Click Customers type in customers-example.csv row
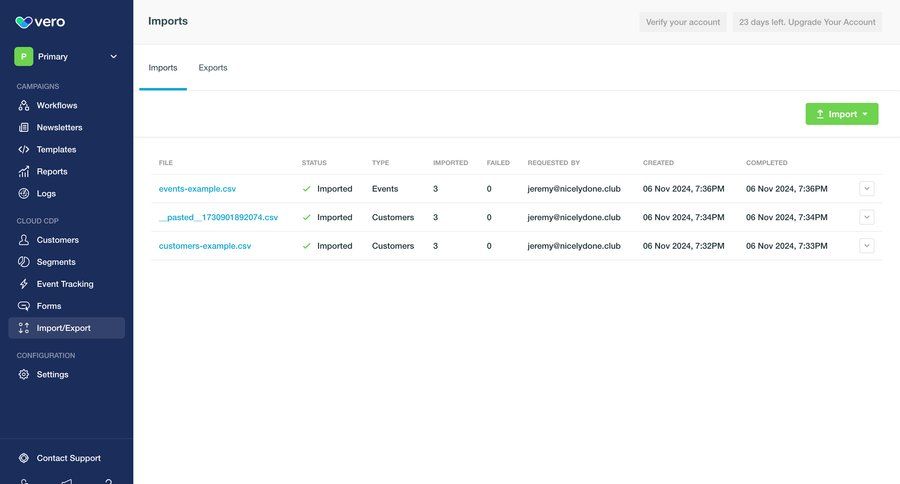Image resolution: width=900 pixels, height=484 pixels. (x=393, y=246)
